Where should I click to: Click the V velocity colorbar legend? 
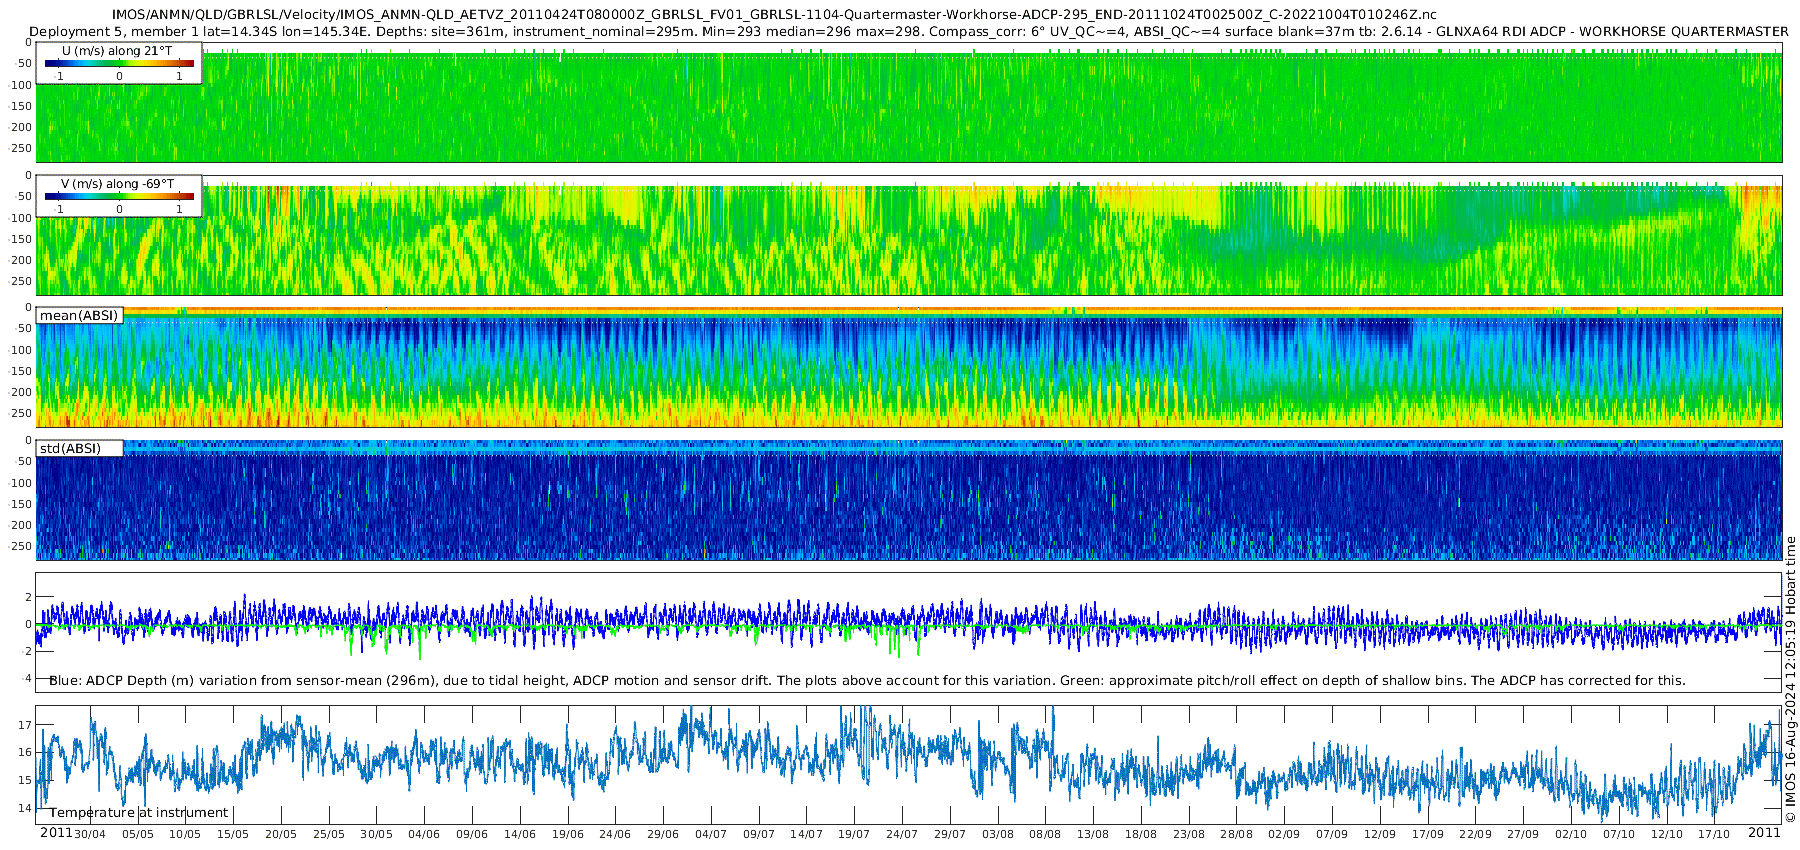pos(119,196)
